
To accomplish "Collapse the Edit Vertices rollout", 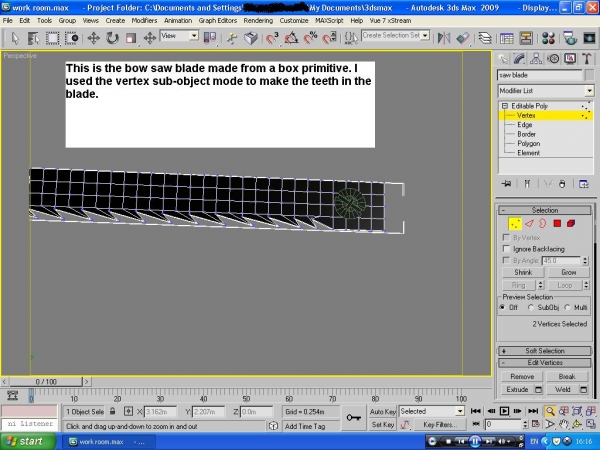I will pyautogui.click(x=545, y=362).
